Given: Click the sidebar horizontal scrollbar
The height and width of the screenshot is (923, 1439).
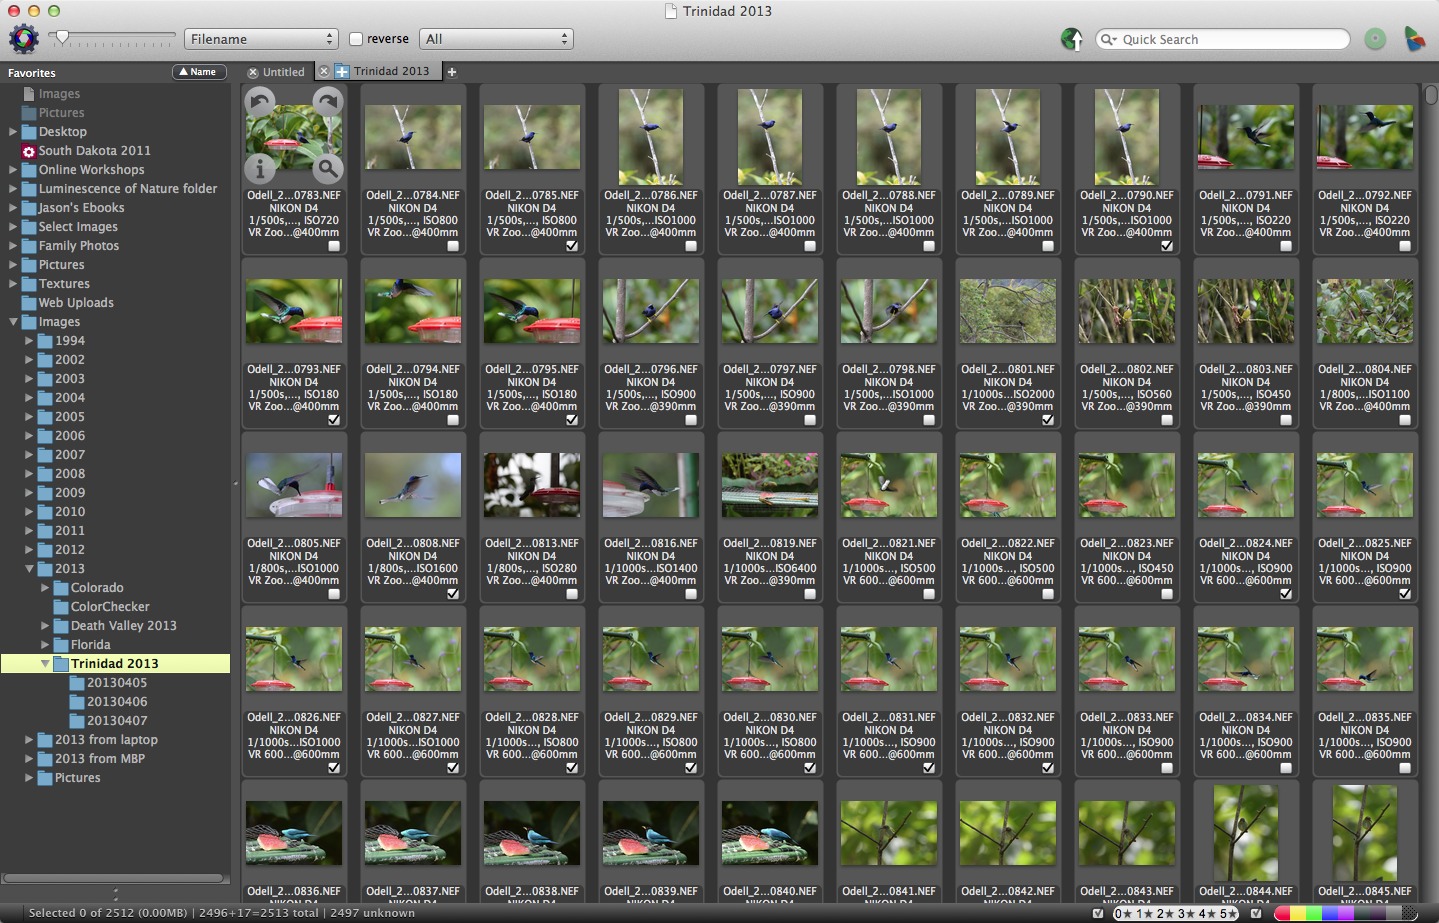Looking at the screenshot, I should click(114, 878).
